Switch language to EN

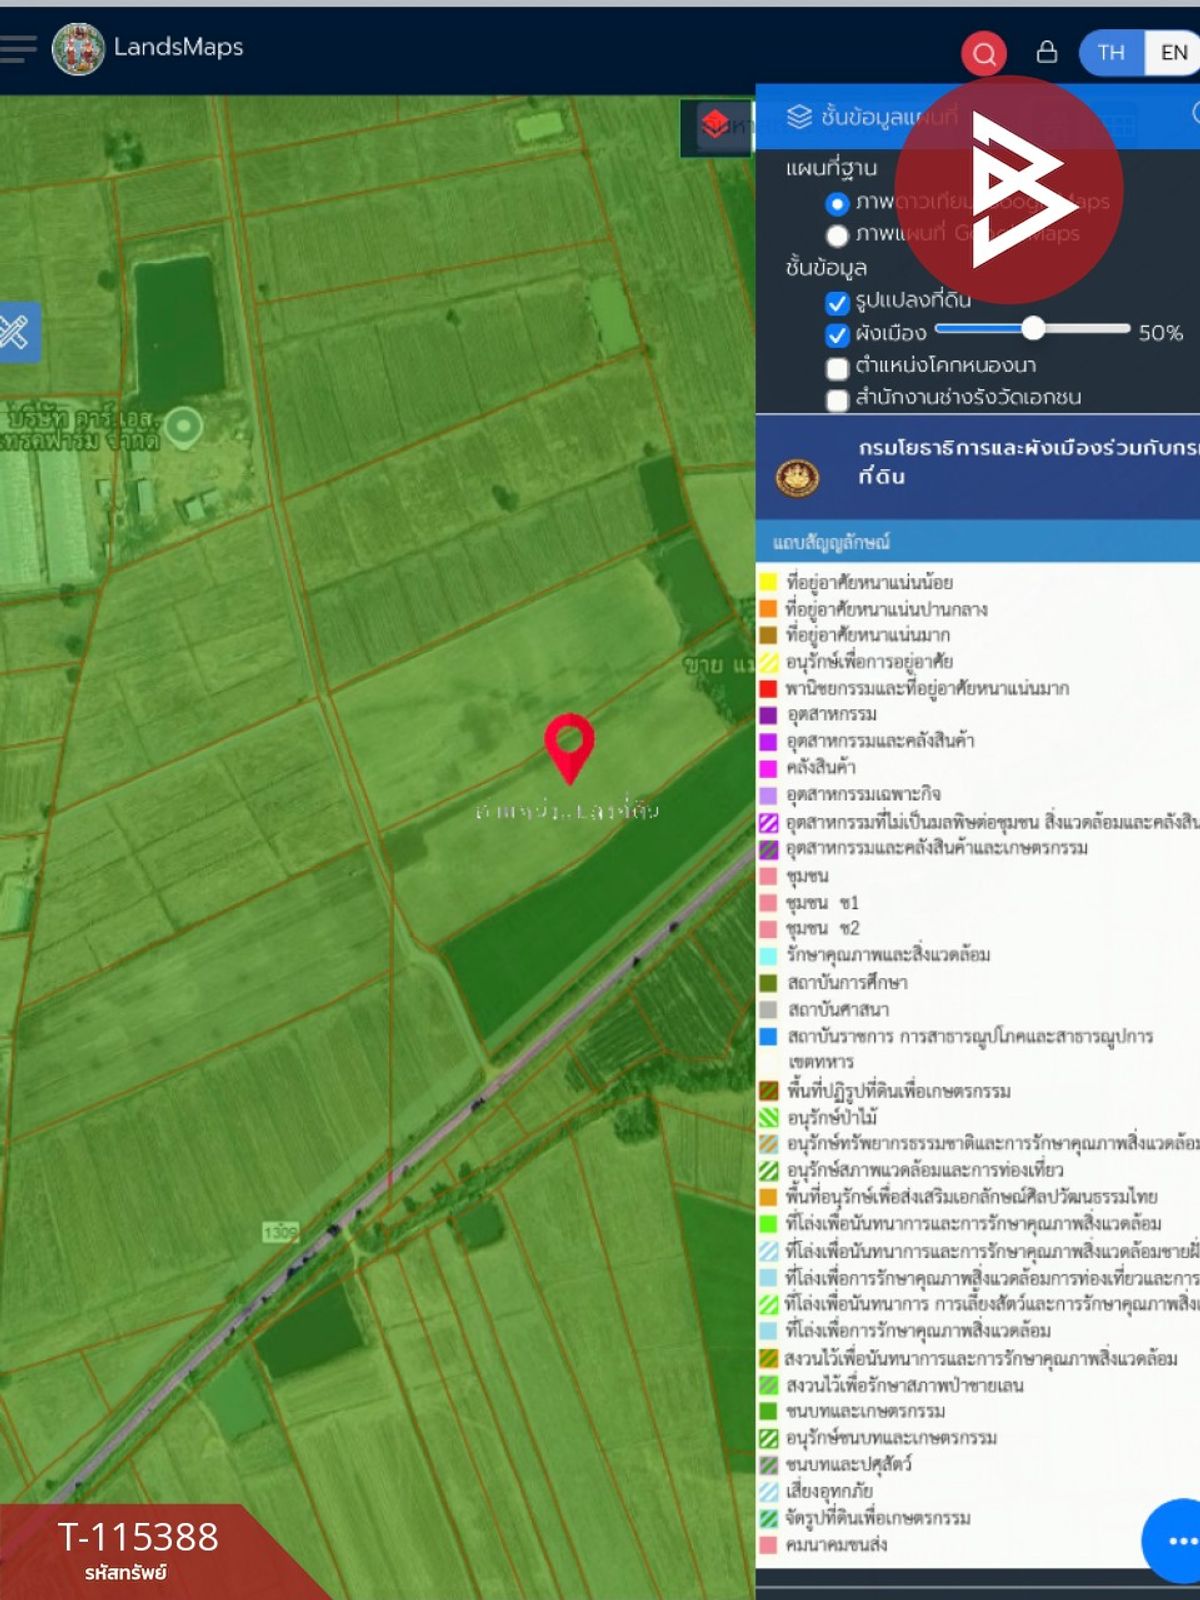point(1173,52)
